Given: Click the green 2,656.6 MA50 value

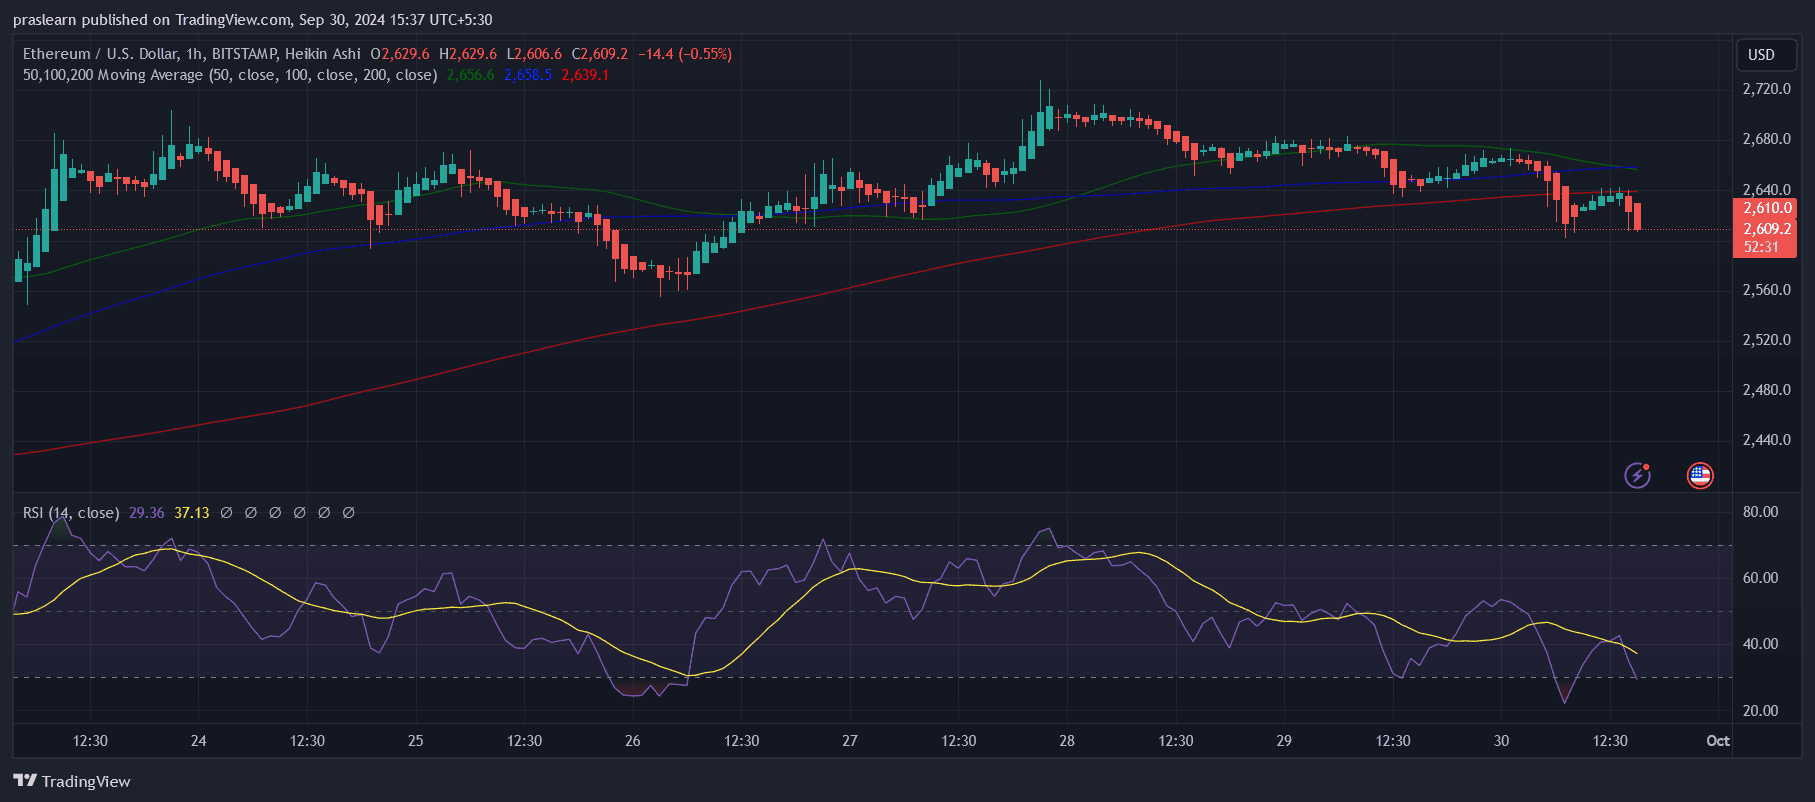Looking at the screenshot, I should pyautogui.click(x=470, y=75).
